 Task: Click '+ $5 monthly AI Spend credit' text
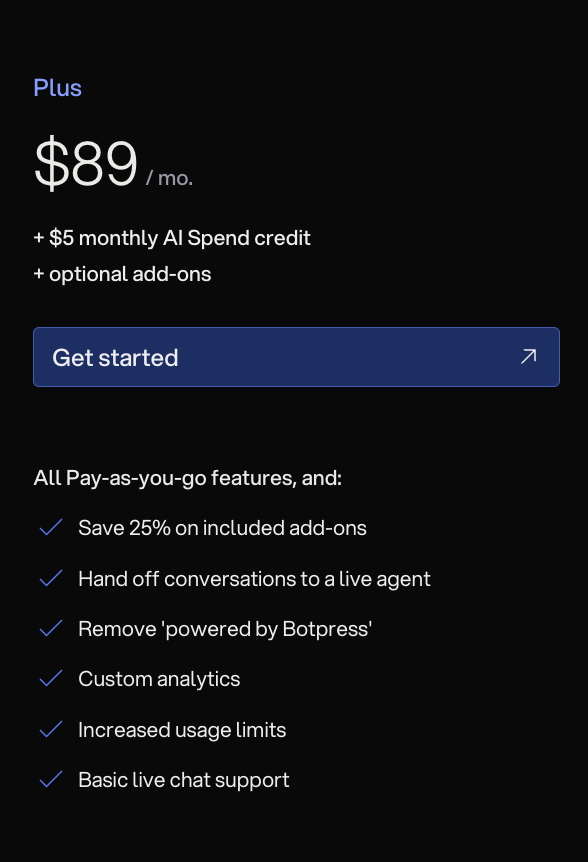(x=172, y=238)
